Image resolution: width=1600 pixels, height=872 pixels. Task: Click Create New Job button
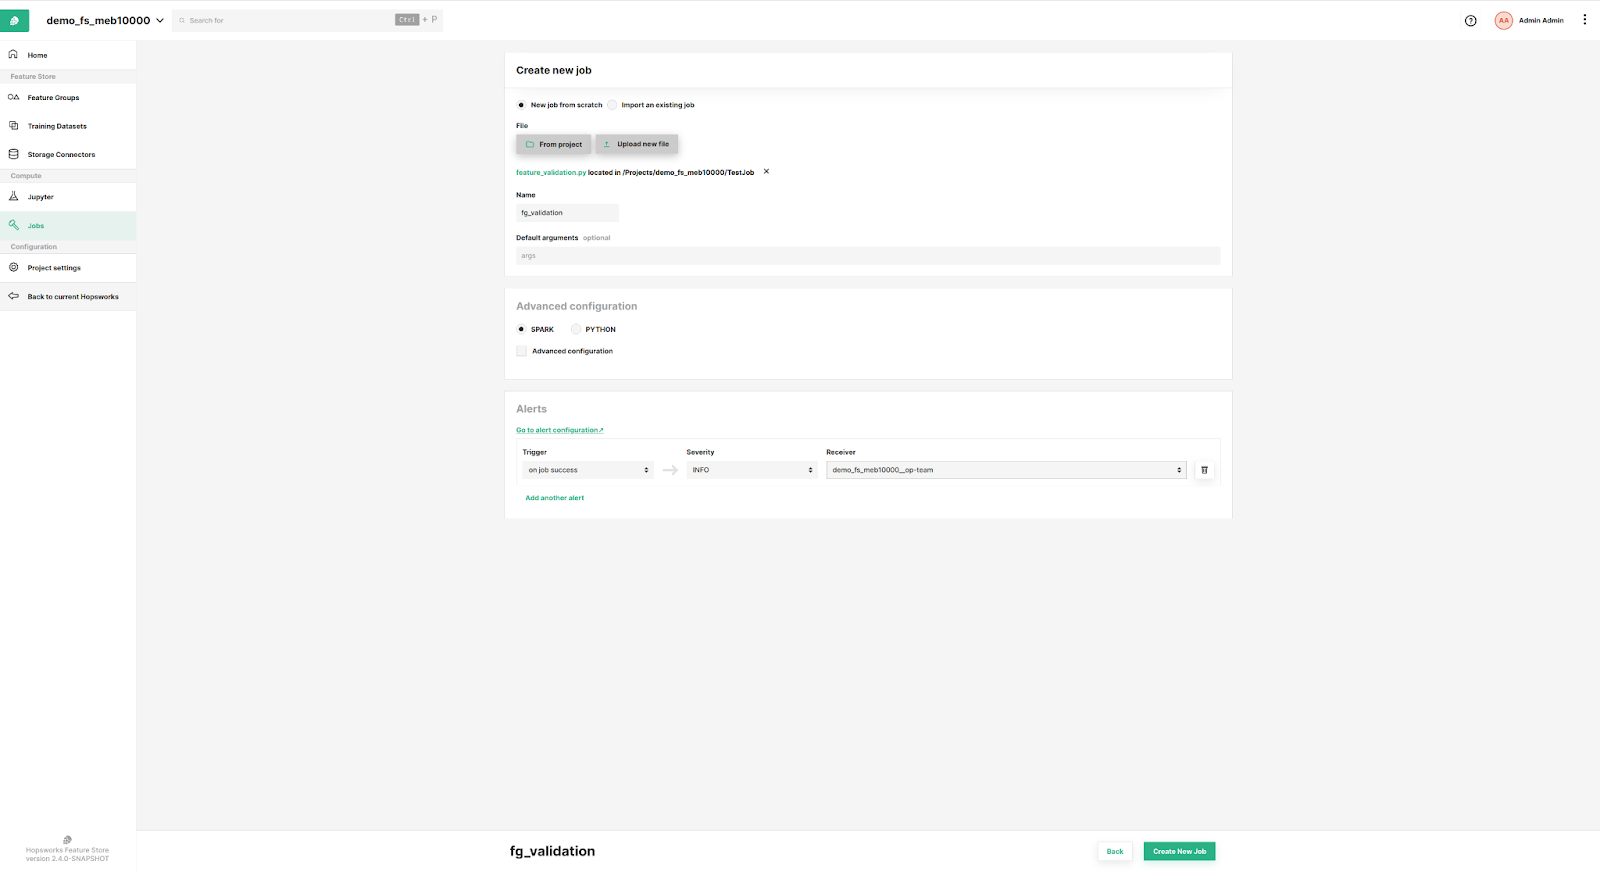1179,851
